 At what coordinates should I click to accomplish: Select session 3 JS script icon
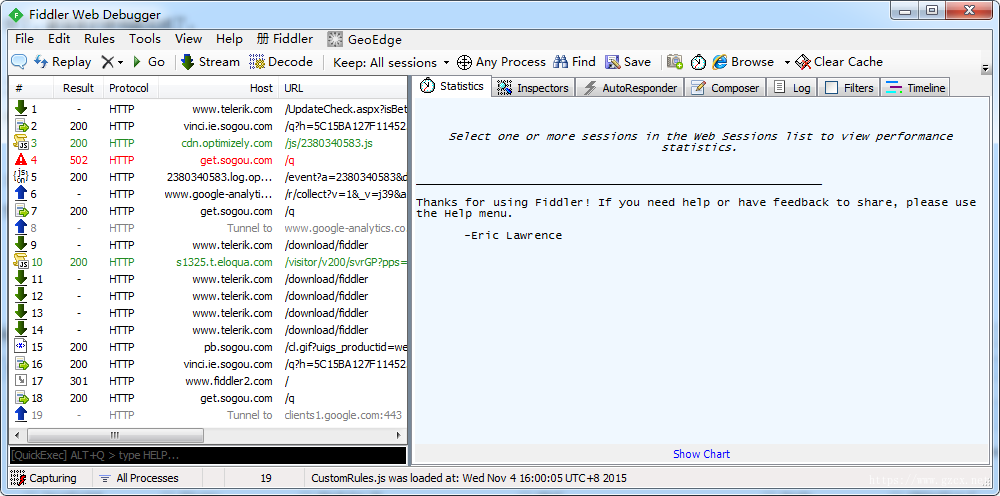pos(20,143)
